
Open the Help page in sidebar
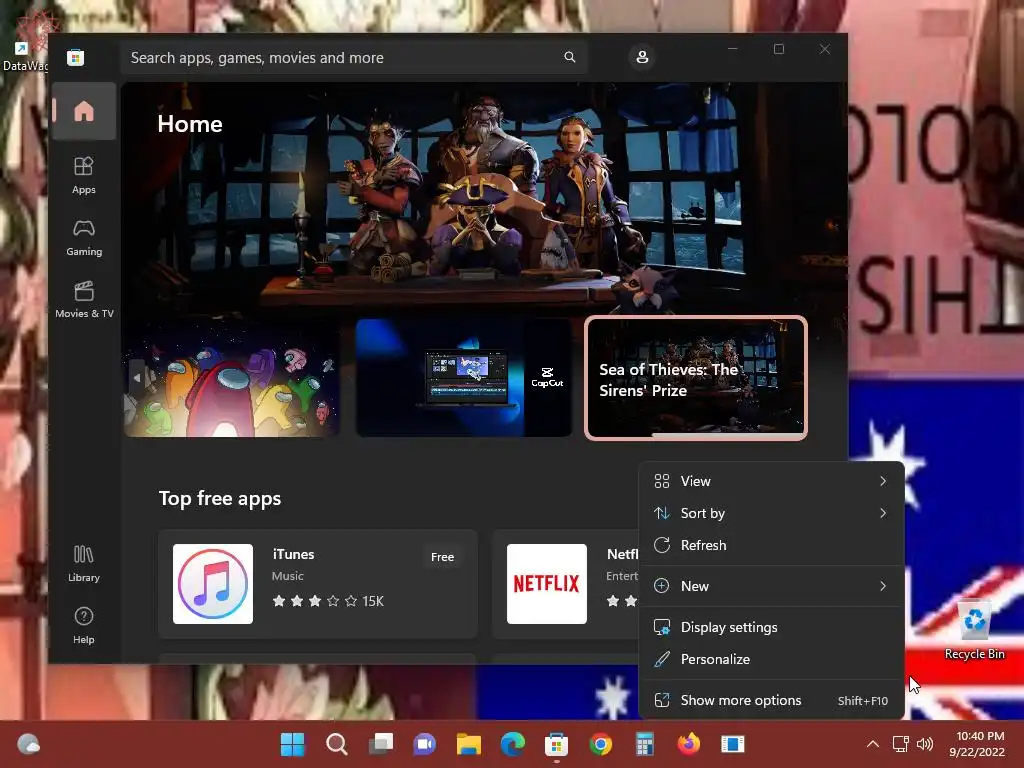click(84, 626)
